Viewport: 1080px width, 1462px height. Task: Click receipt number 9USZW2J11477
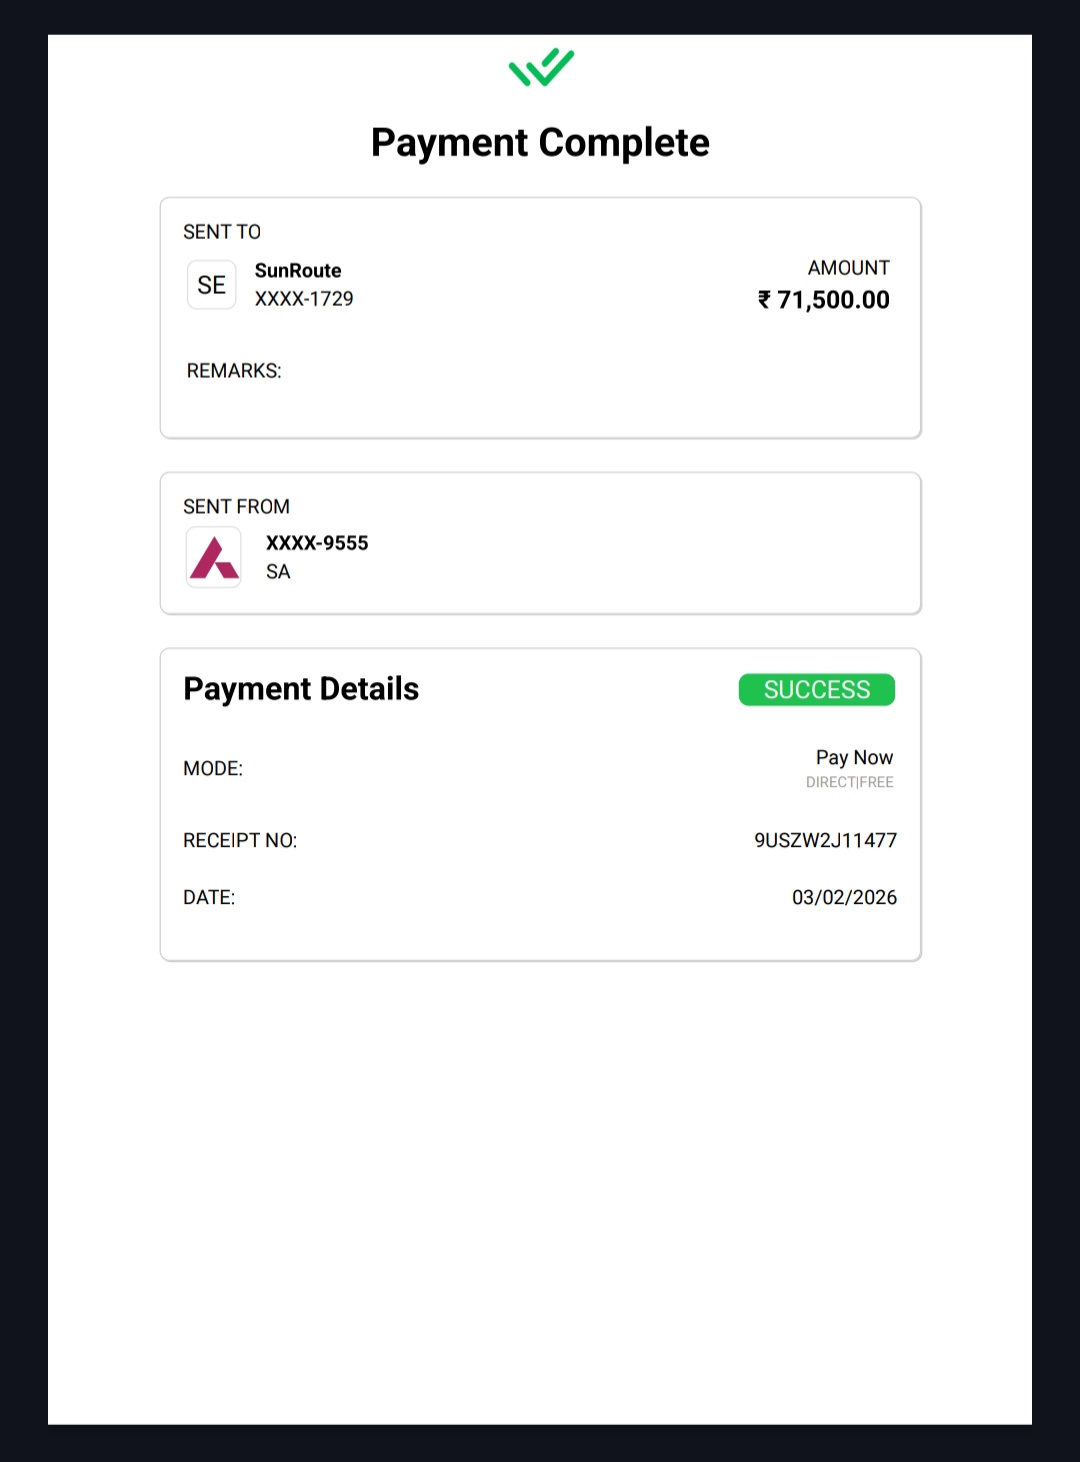point(825,840)
